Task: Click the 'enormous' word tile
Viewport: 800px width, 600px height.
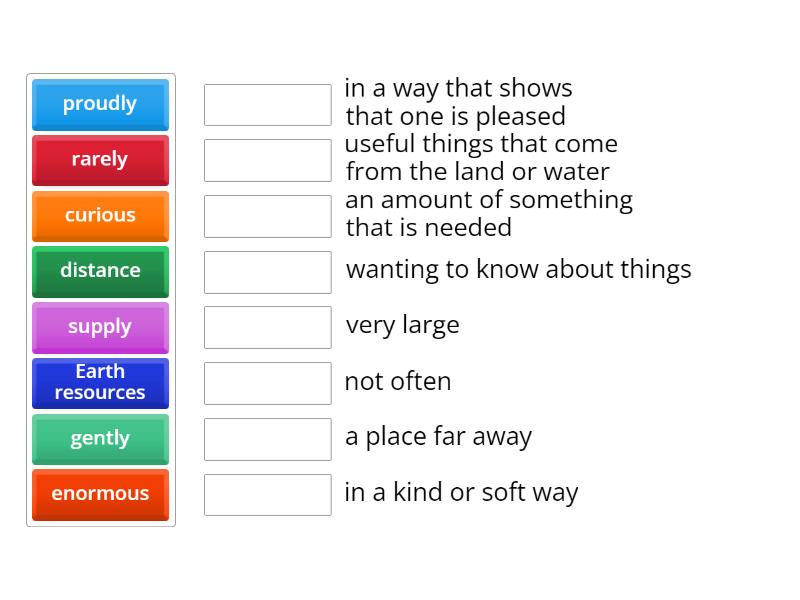Action: click(x=100, y=494)
